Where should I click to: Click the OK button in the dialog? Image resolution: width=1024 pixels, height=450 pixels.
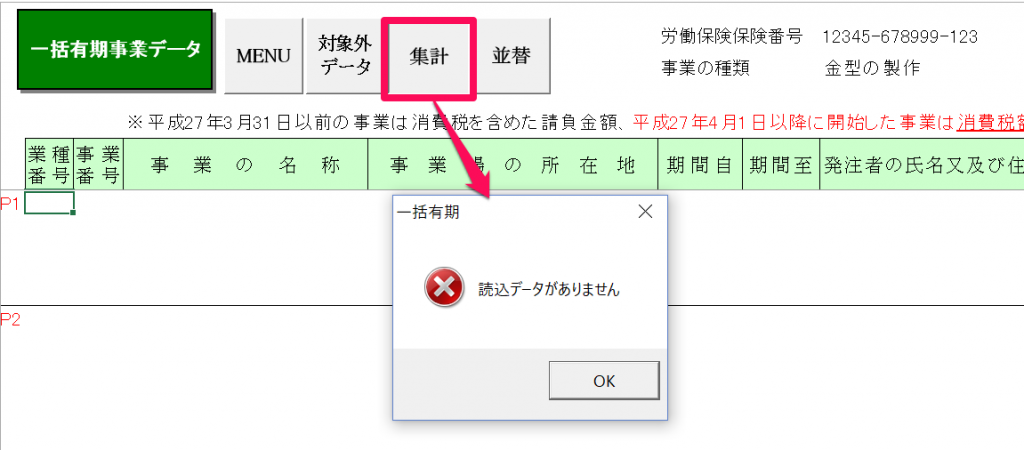click(x=603, y=381)
